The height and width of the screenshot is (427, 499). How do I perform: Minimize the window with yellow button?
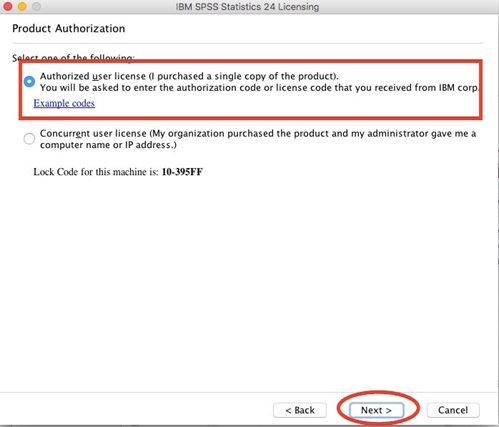[22, 6]
